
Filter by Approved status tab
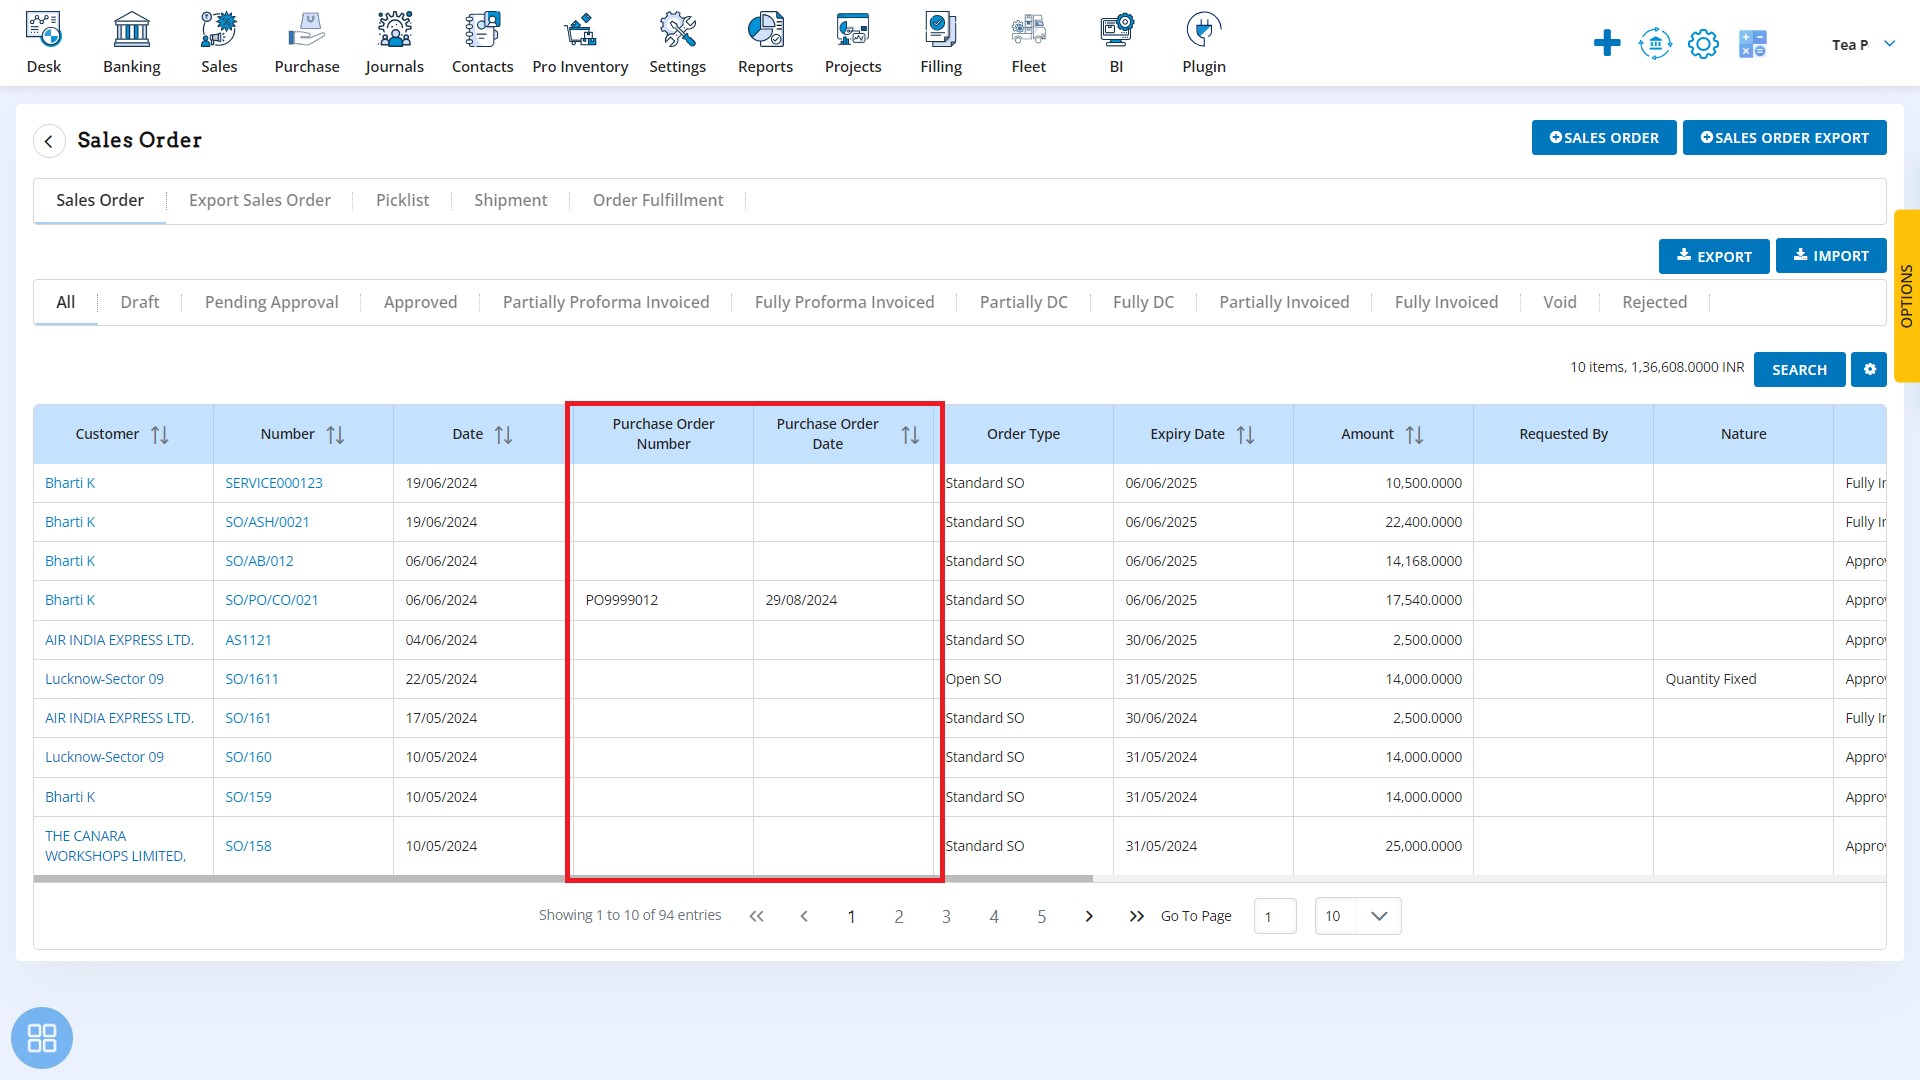click(420, 302)
